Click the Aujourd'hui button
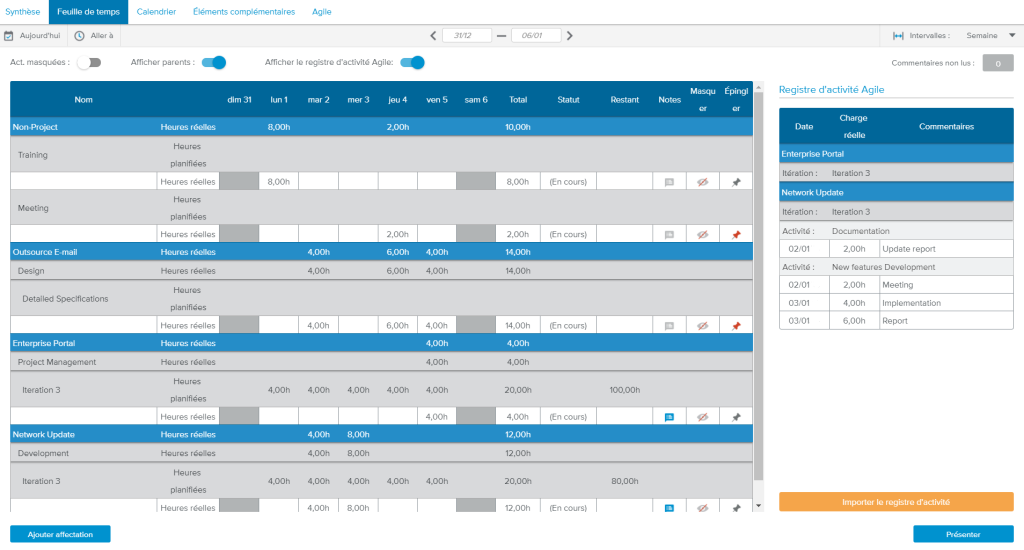Screen dimensions: 1024x550 click(32, 36)
